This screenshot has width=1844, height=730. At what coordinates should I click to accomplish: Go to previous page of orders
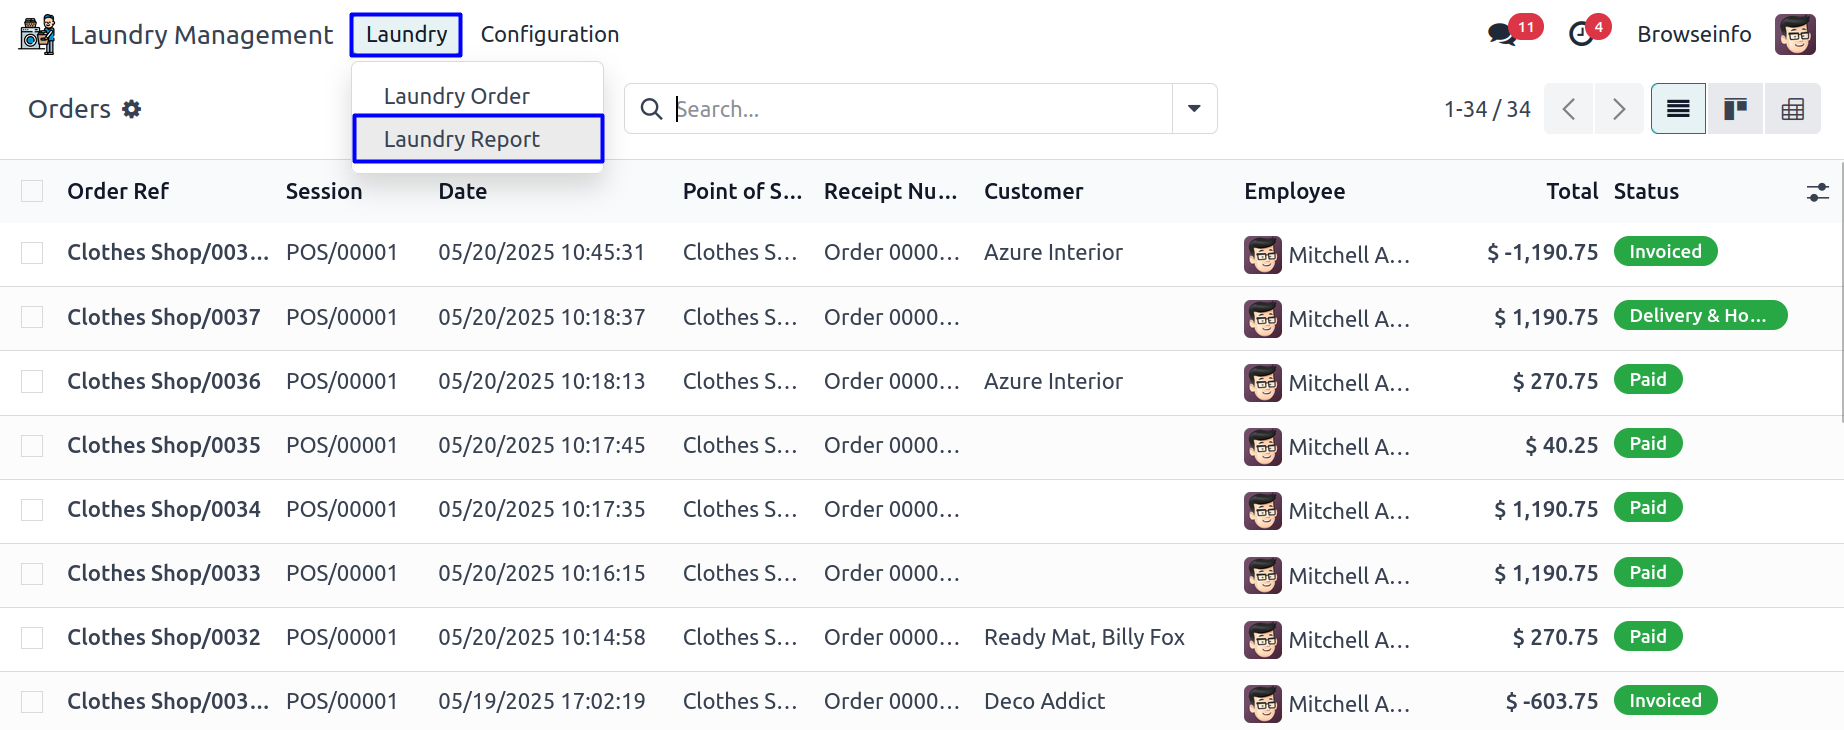[x=1569, y=109]
